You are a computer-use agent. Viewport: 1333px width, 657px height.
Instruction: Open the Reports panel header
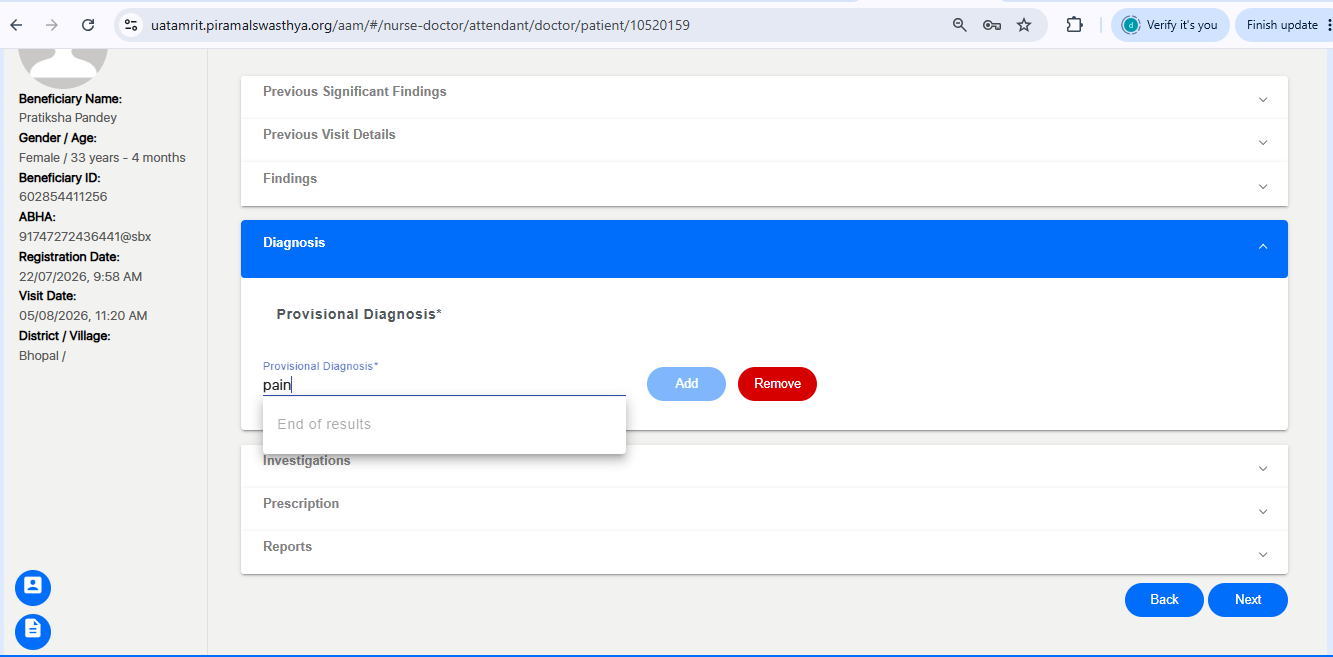(764, 552)
